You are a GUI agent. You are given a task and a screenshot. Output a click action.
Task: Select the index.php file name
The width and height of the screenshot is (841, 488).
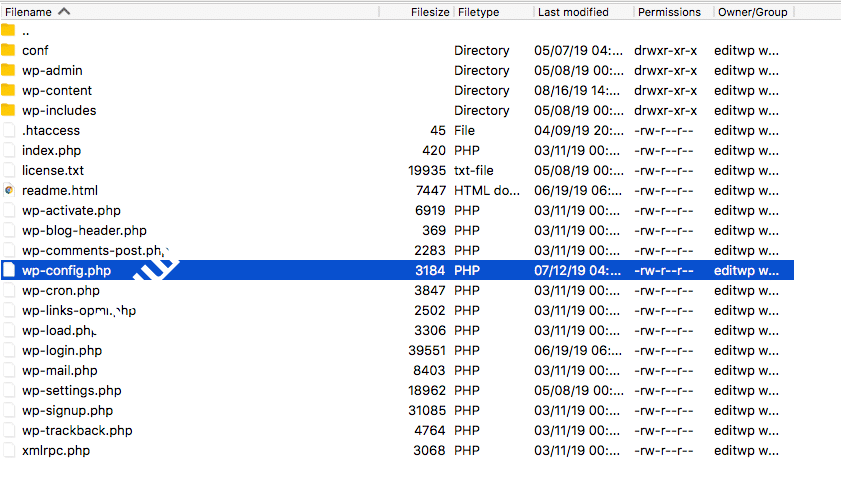point(51,151)
